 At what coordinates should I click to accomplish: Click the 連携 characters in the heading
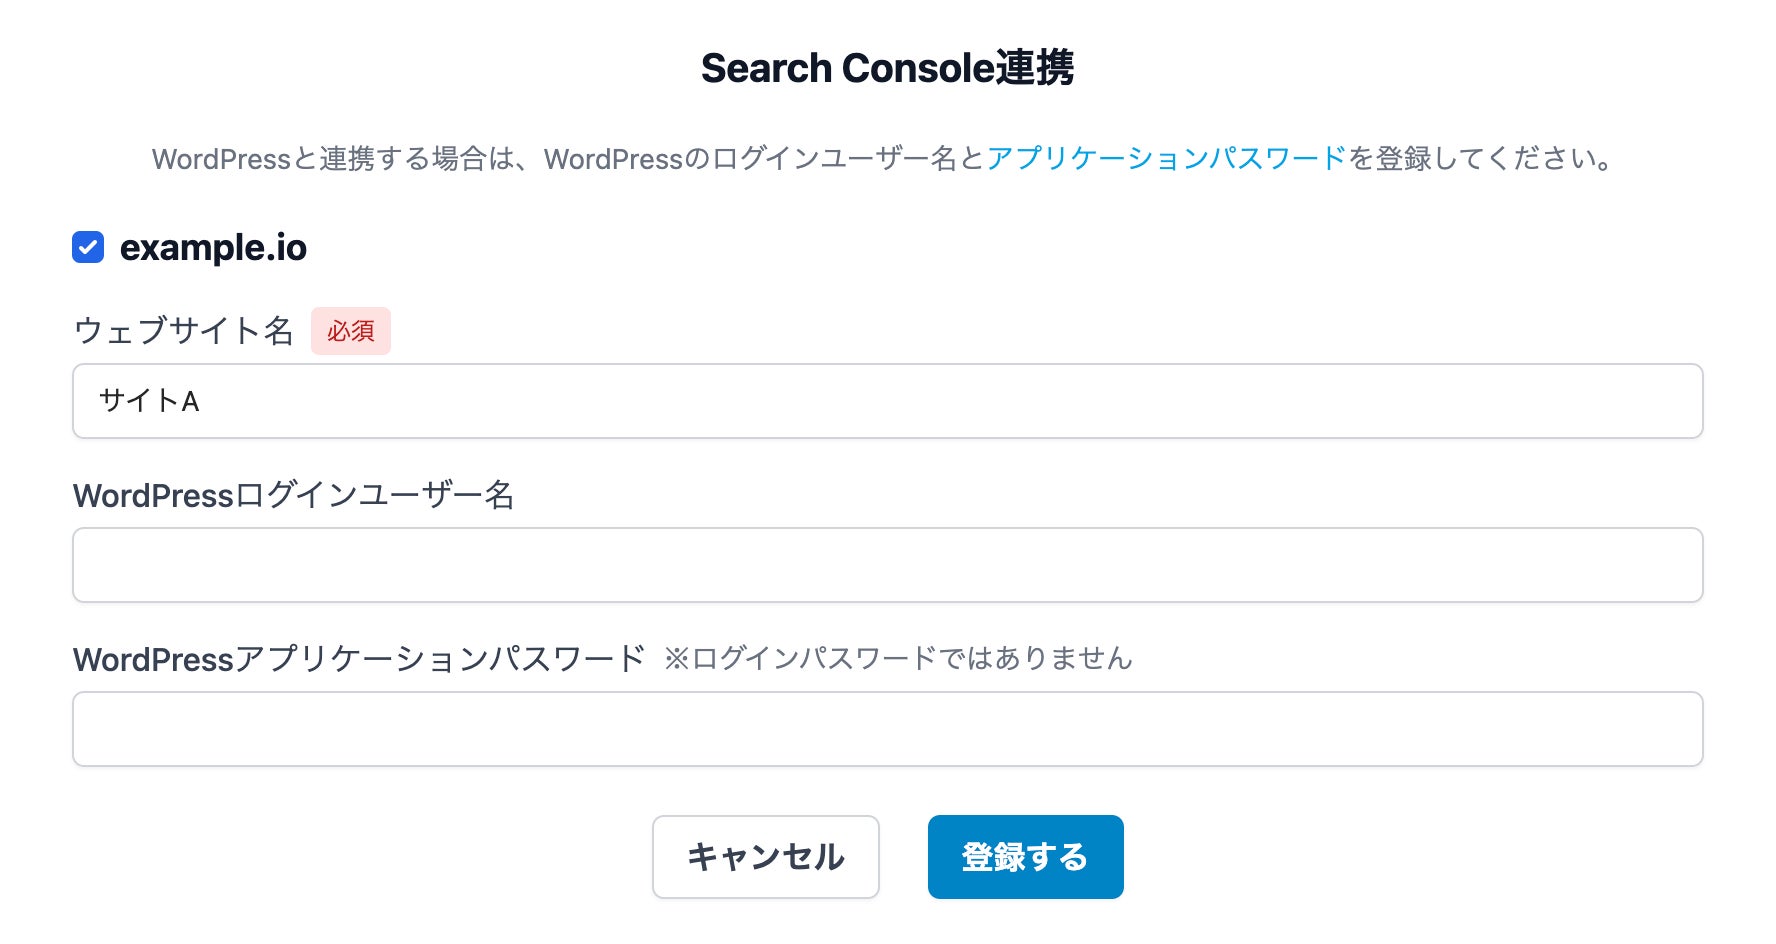[x=1035, y=68]
